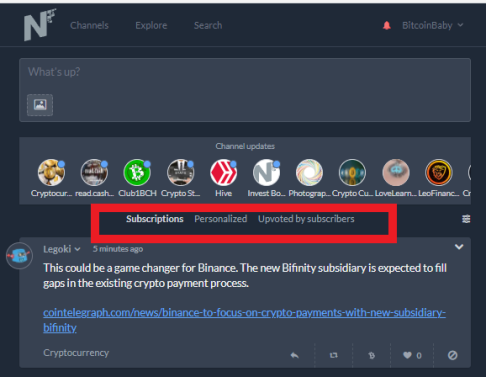Image resolution: width=486 pixels, height=377 pixels.
Task: Open LeoFinance channel avatar
Action: coord(439,172)
